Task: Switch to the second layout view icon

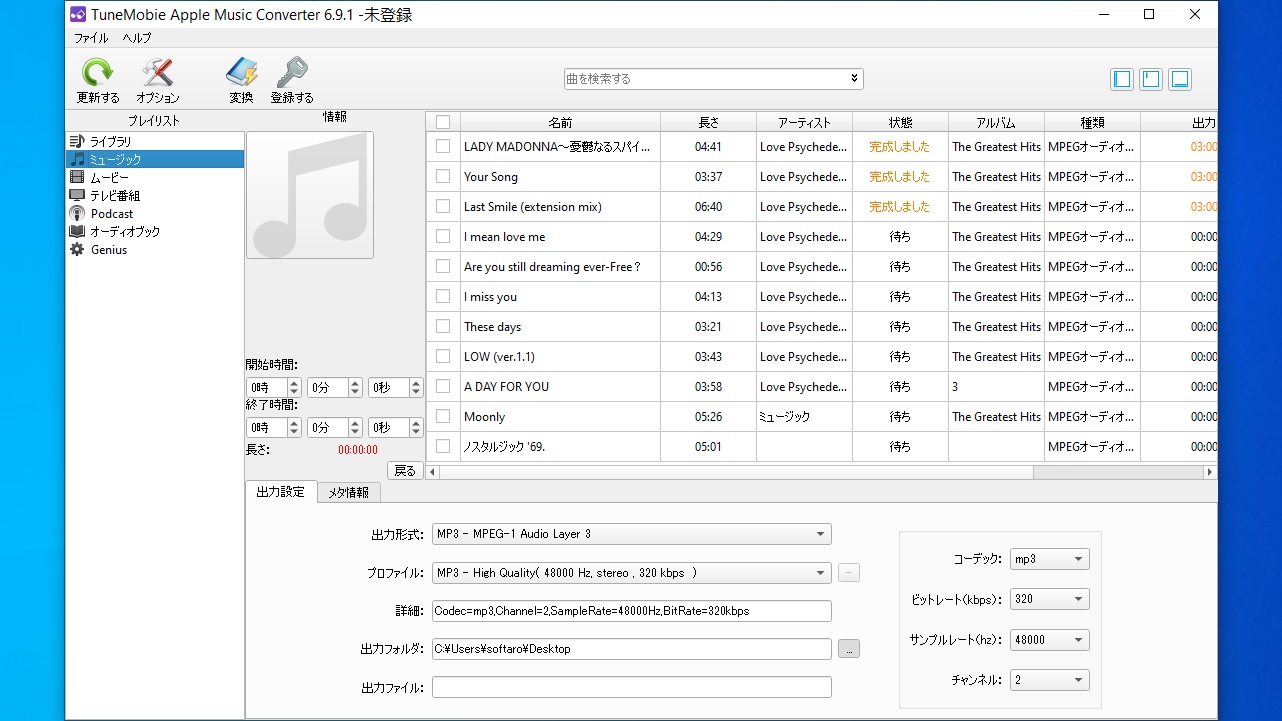Action: pyautogui.click(x=1151, y=79)
